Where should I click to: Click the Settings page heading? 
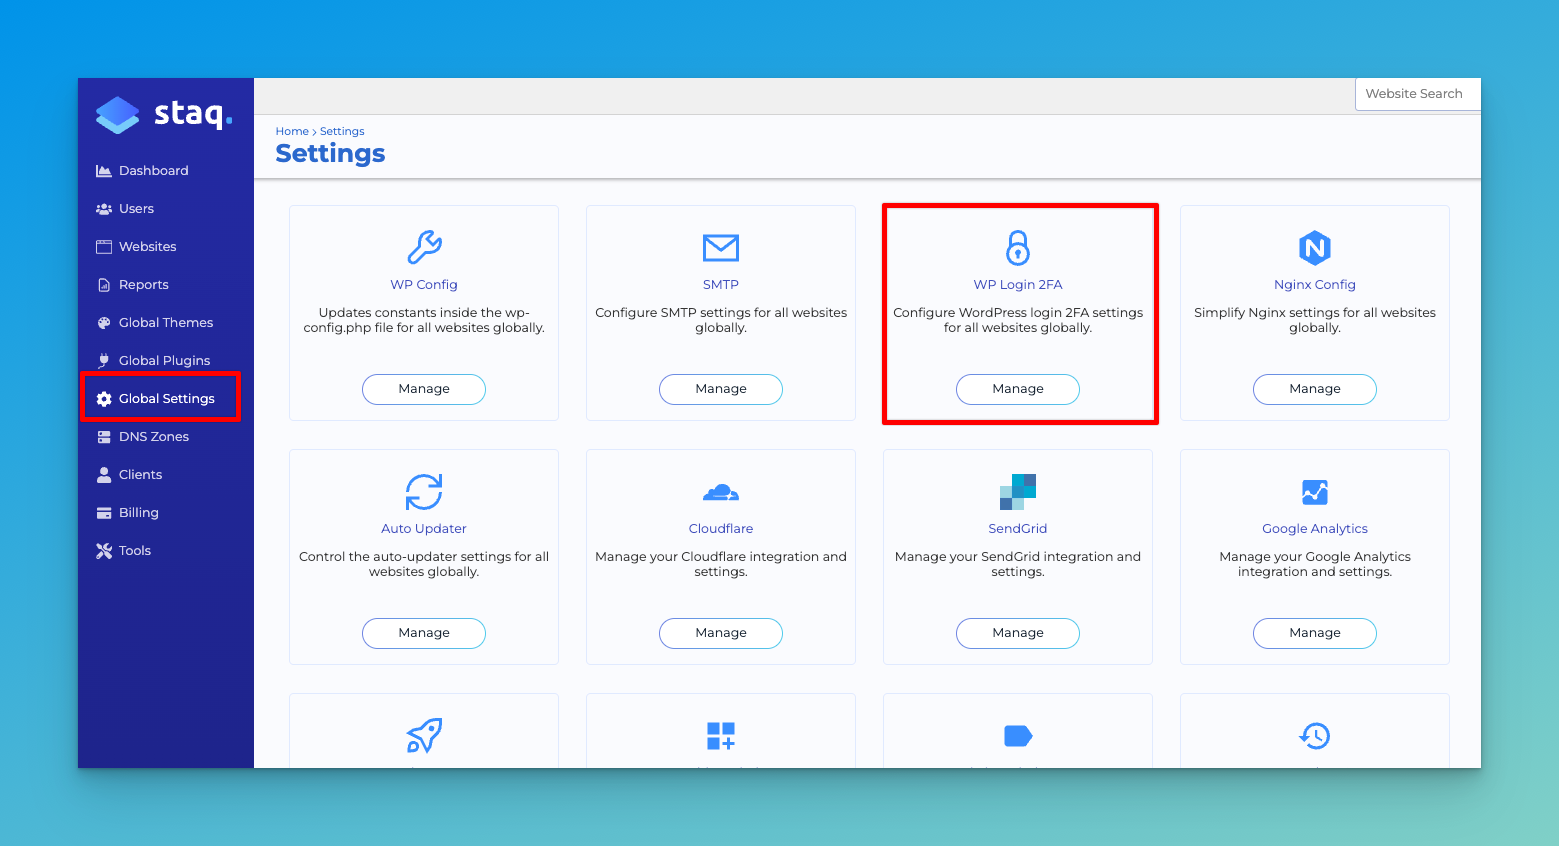click(330, 154)
